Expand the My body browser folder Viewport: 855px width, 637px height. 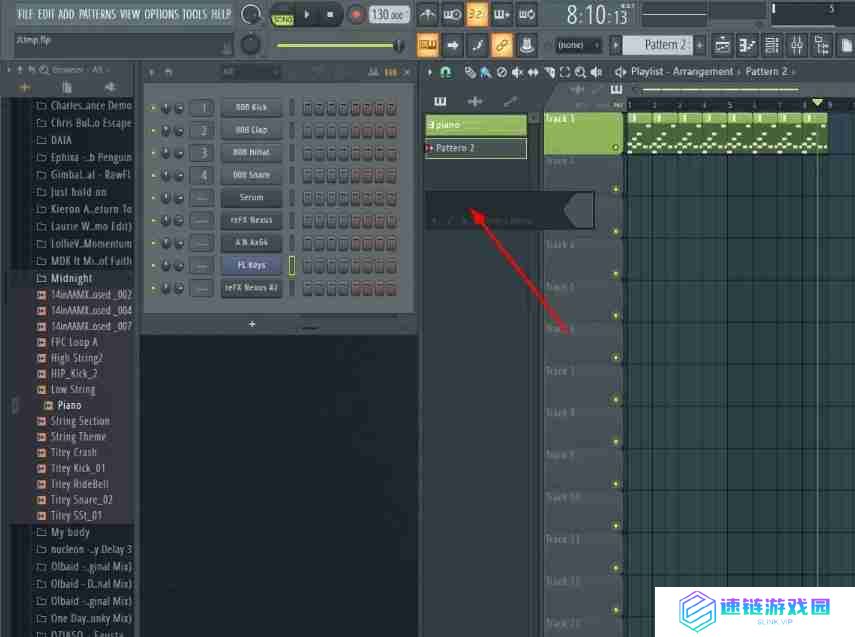(70, 532)
